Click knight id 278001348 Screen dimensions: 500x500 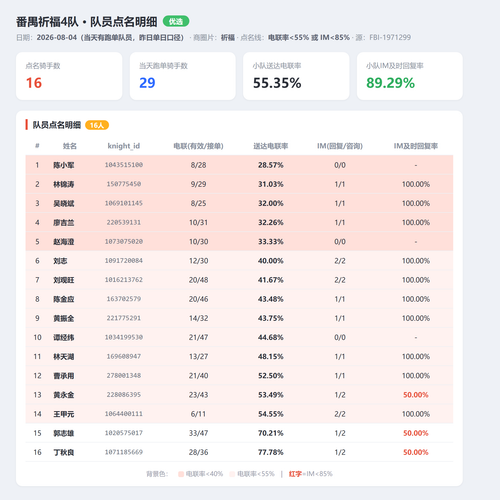point(124,376)
